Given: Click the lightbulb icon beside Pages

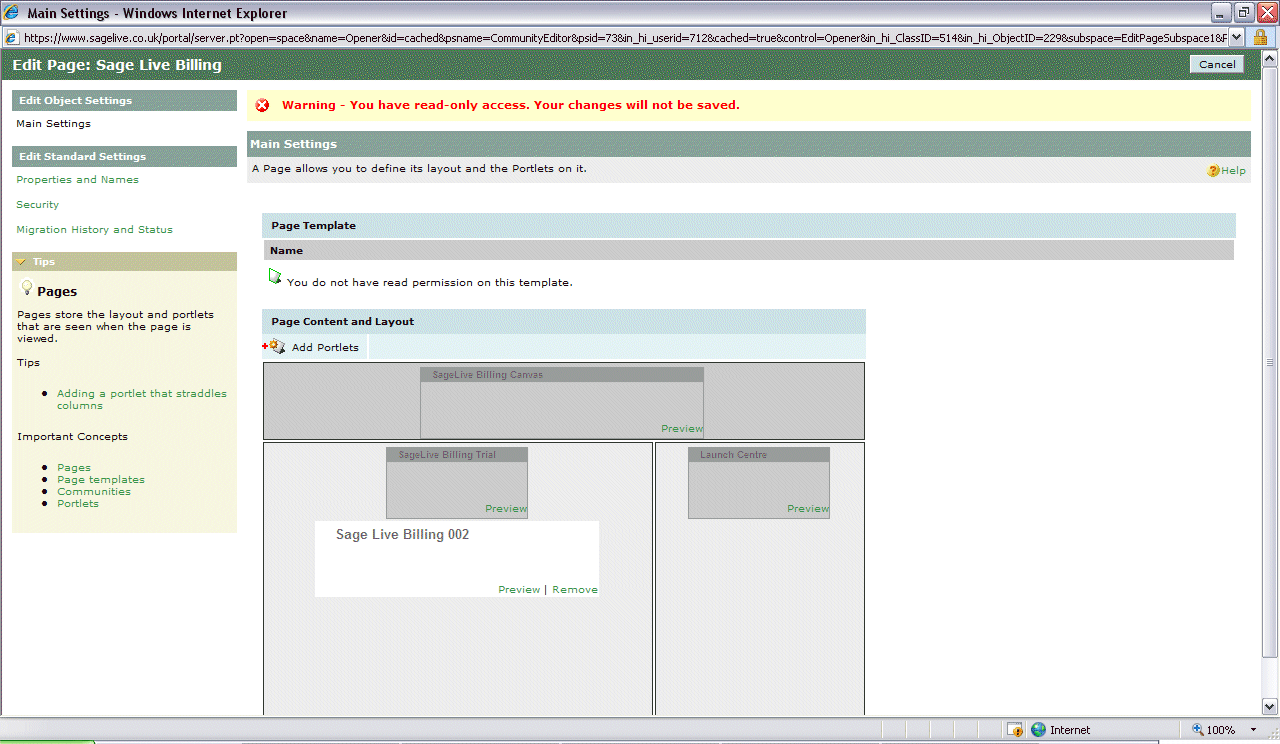Looking at the screenshot, I should click(26, 288).
